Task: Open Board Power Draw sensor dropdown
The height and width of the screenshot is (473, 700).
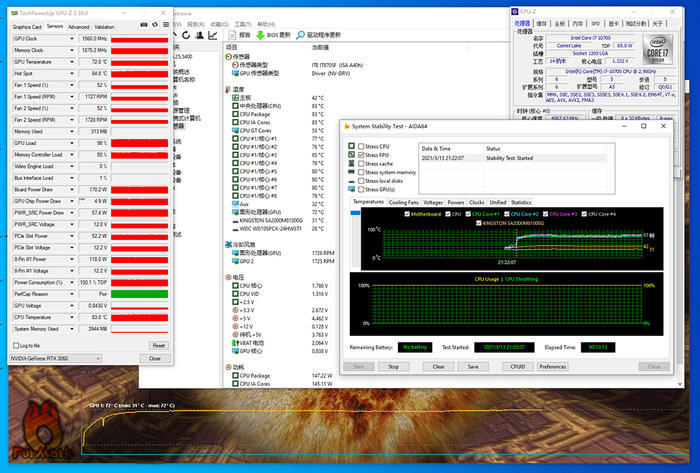Action: coord(71,190)
